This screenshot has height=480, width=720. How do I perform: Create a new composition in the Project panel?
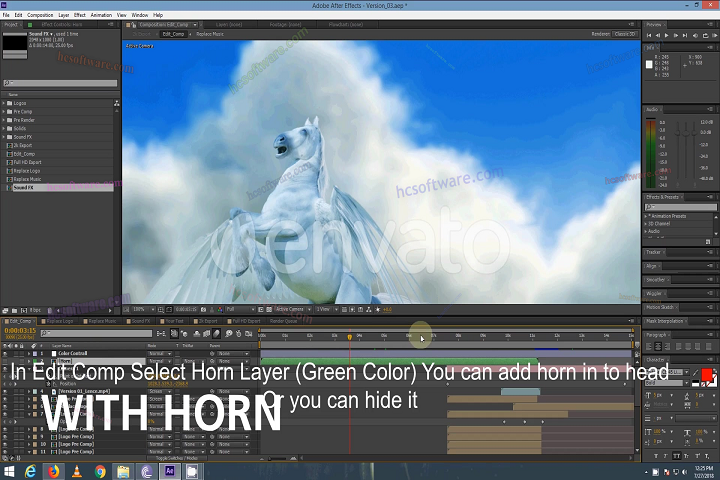(23, 311)
